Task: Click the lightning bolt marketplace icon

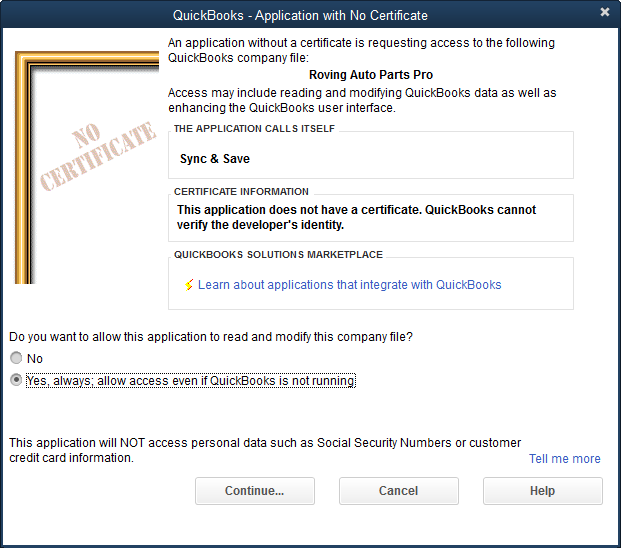Action: (x=189, y=285)
